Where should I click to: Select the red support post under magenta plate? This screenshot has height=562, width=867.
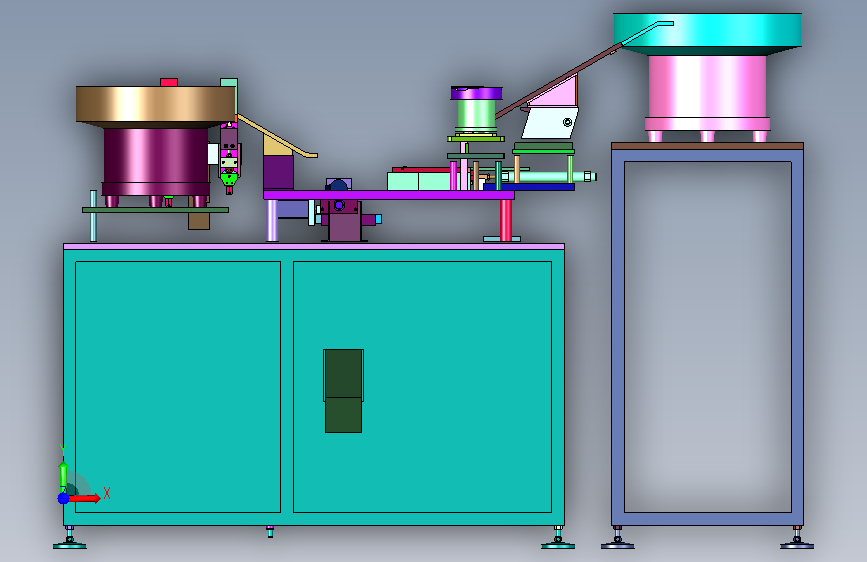click(506, 220)
